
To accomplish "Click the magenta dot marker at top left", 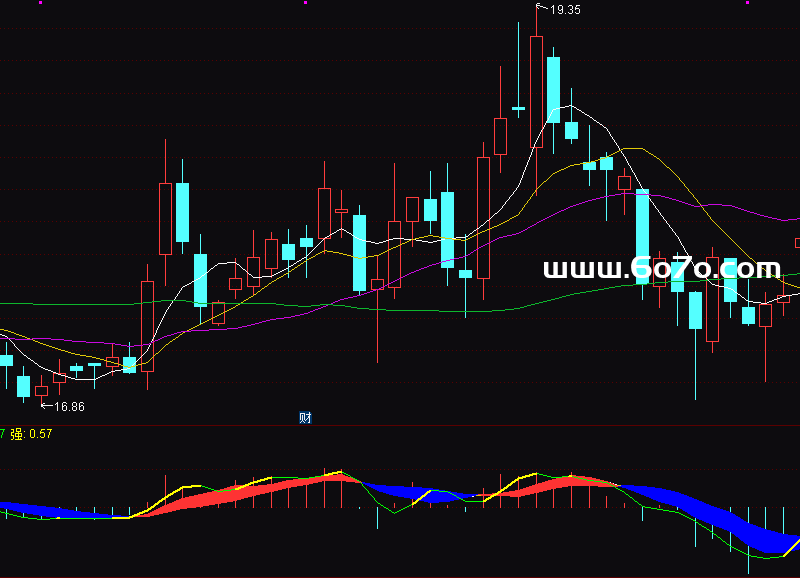I will tap(41, 3).
